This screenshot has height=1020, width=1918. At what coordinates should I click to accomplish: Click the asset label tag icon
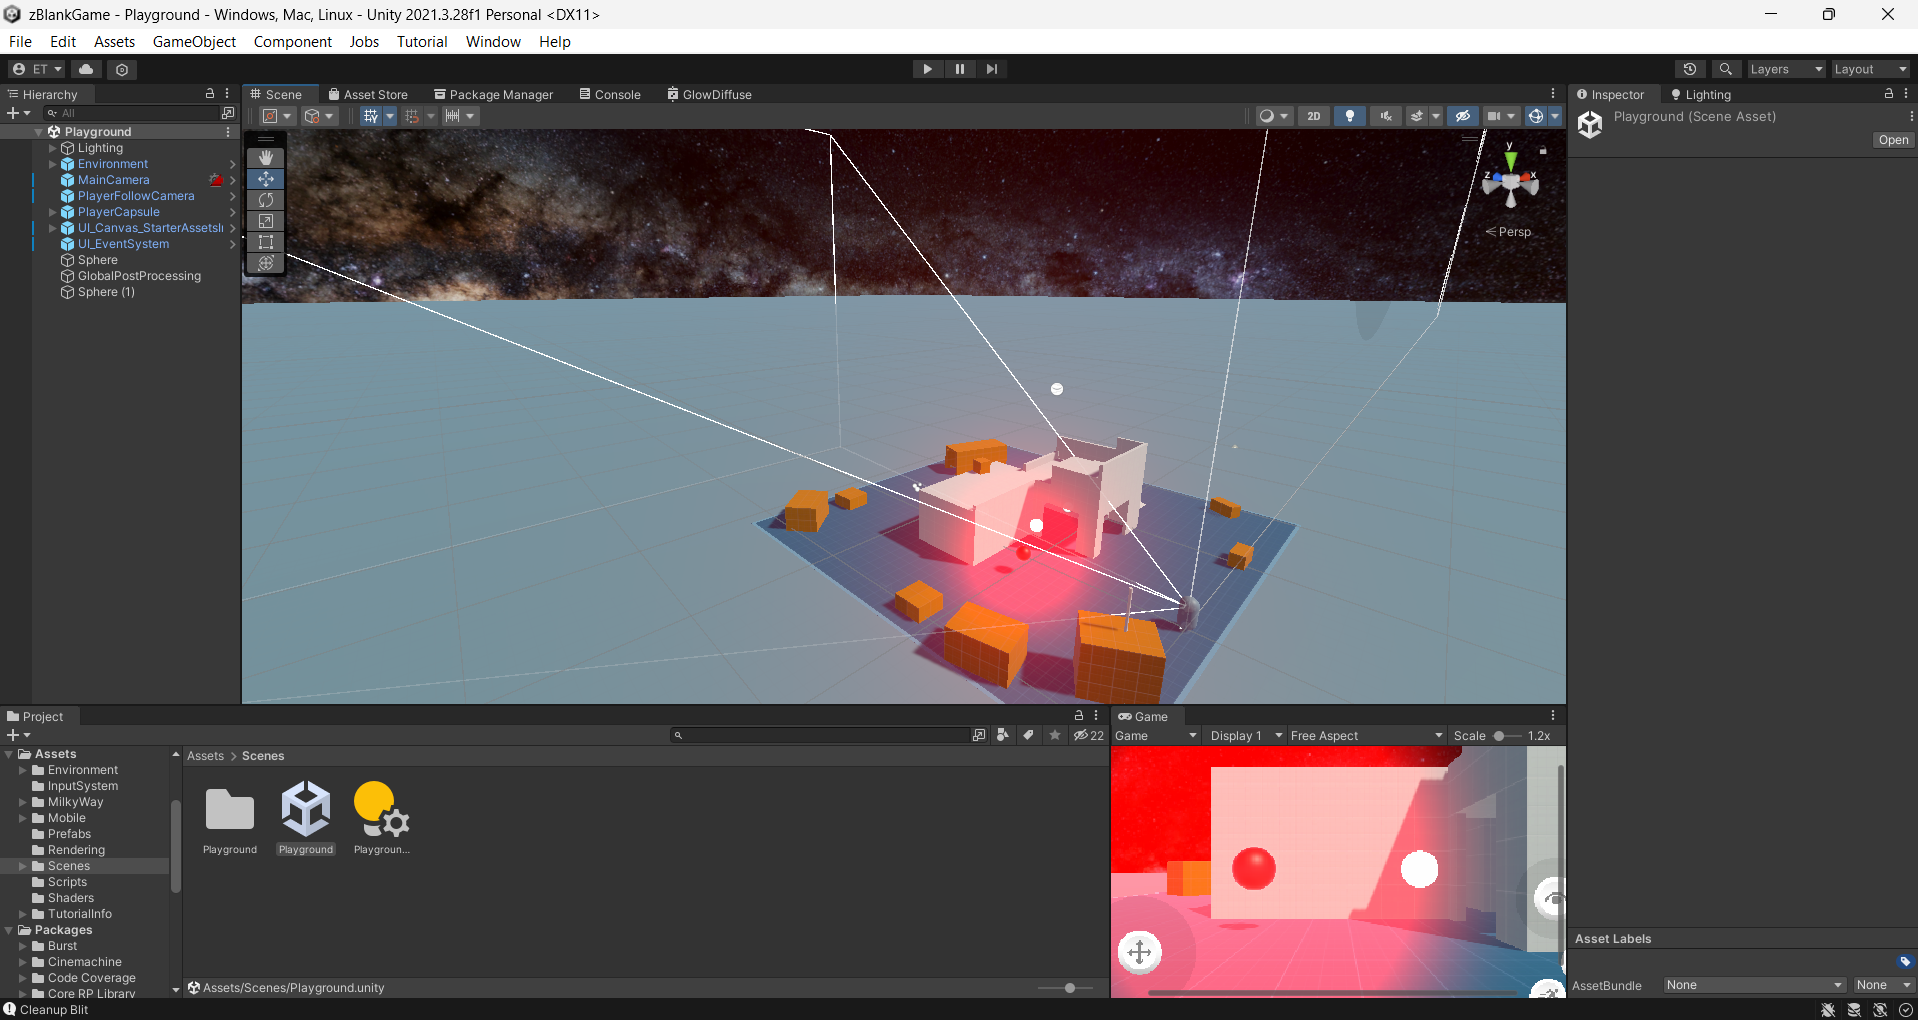1905,962
